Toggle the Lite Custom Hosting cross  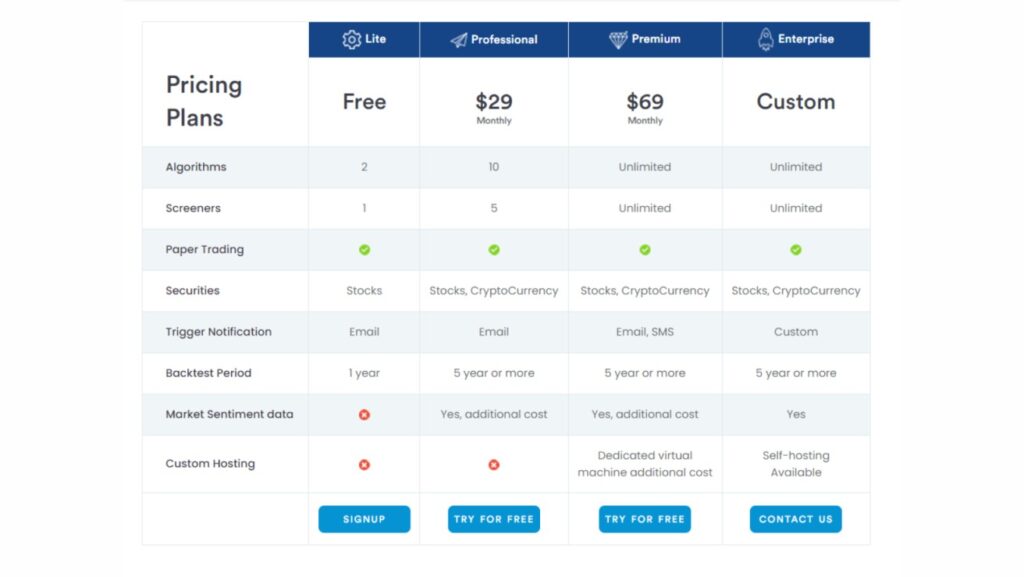[x=364, y=464]
